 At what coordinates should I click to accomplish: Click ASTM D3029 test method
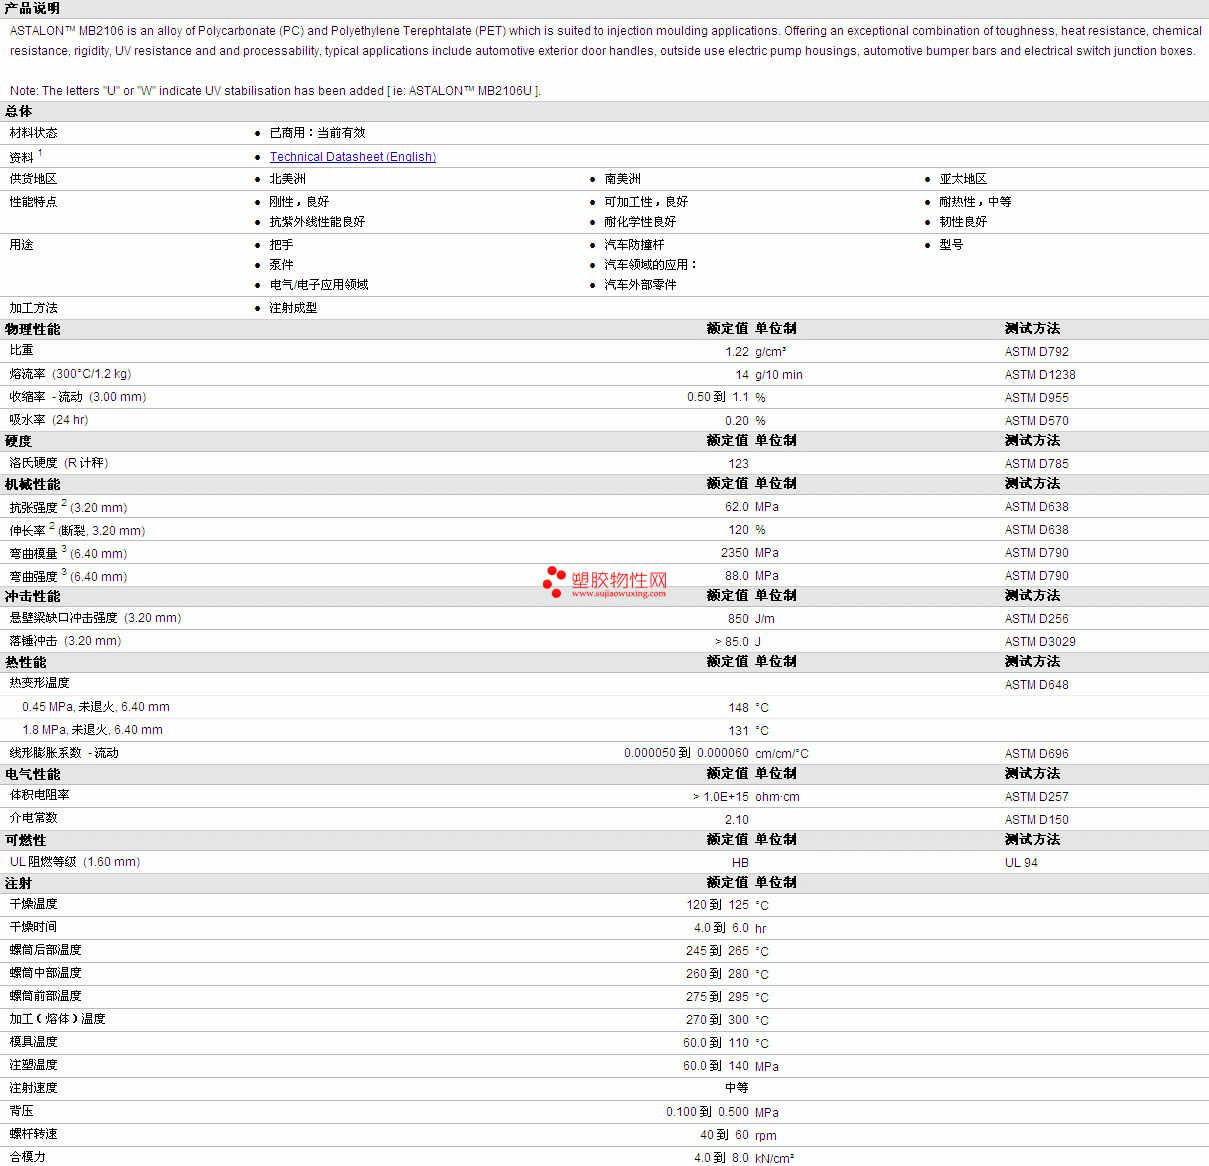click(1040, 642)
